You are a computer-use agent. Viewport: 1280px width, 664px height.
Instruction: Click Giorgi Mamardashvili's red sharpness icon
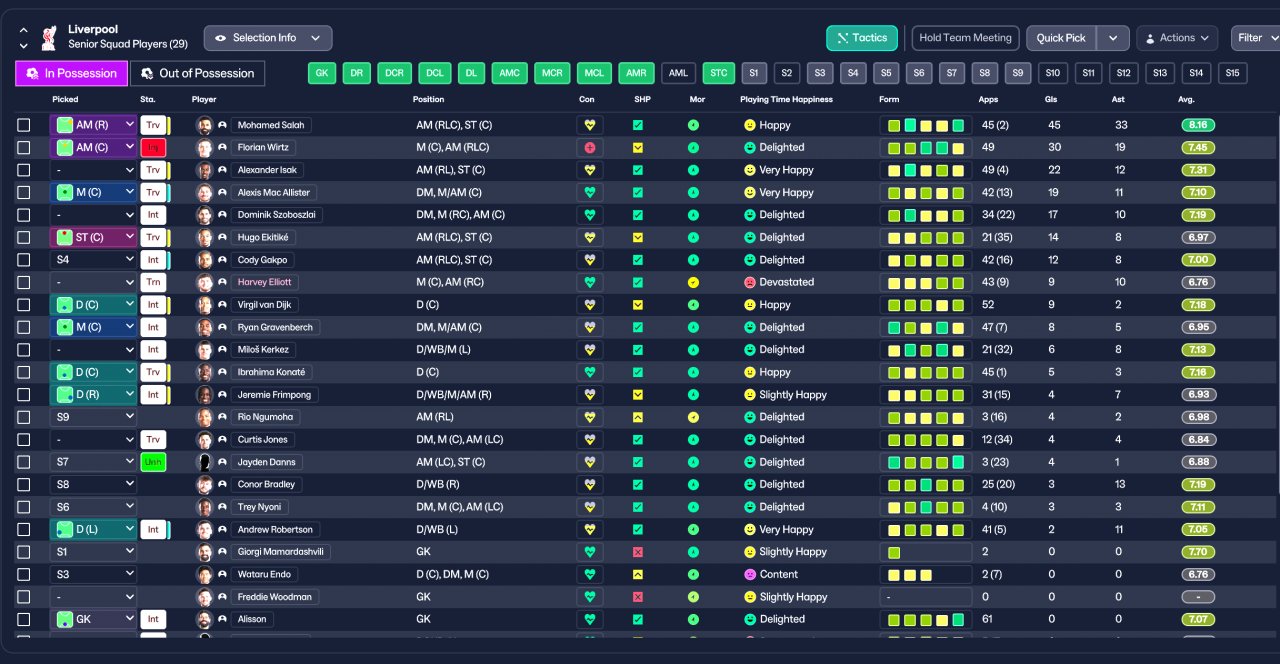(x=638, y=552)
